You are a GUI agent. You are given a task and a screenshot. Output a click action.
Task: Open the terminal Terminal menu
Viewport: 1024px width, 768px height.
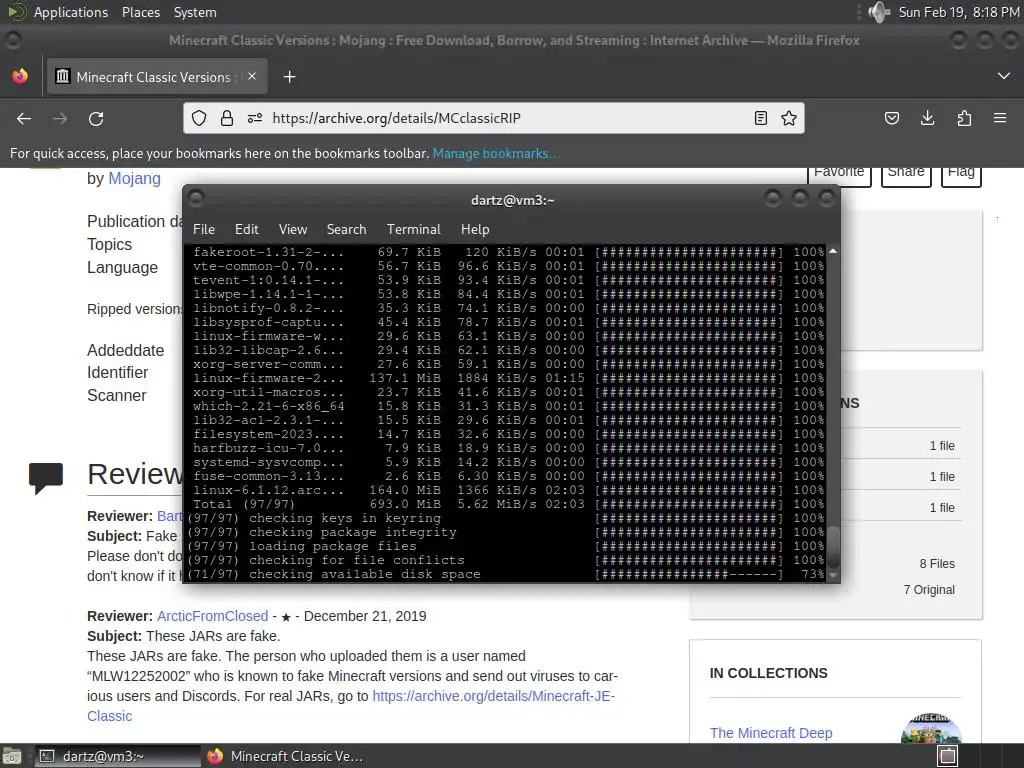413,229
